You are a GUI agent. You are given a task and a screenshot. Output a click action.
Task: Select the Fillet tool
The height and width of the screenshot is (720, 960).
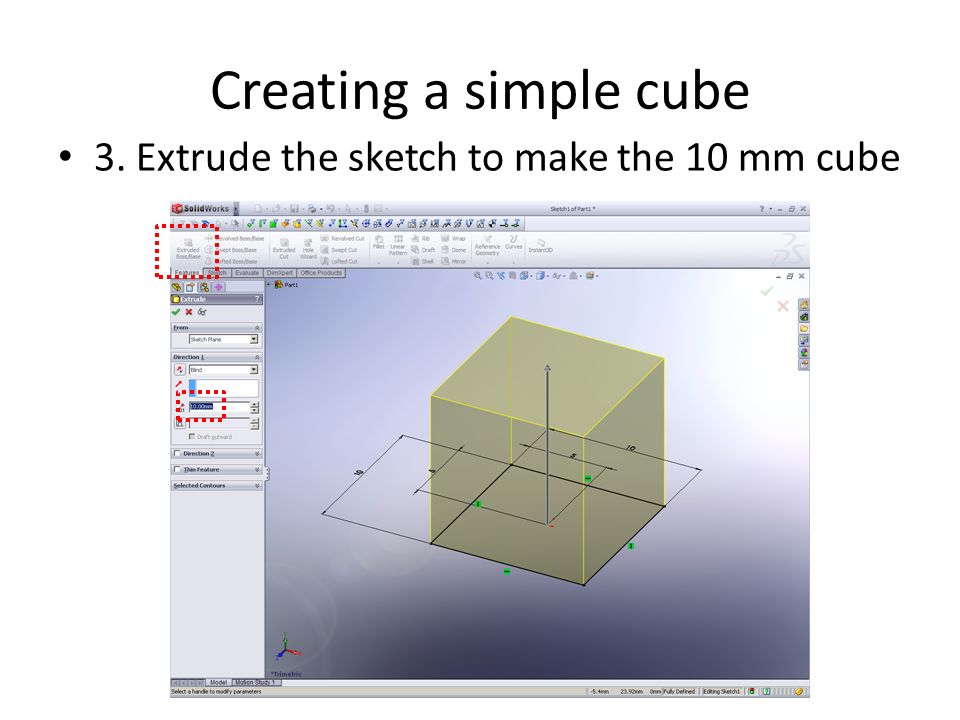pos(379,242)
